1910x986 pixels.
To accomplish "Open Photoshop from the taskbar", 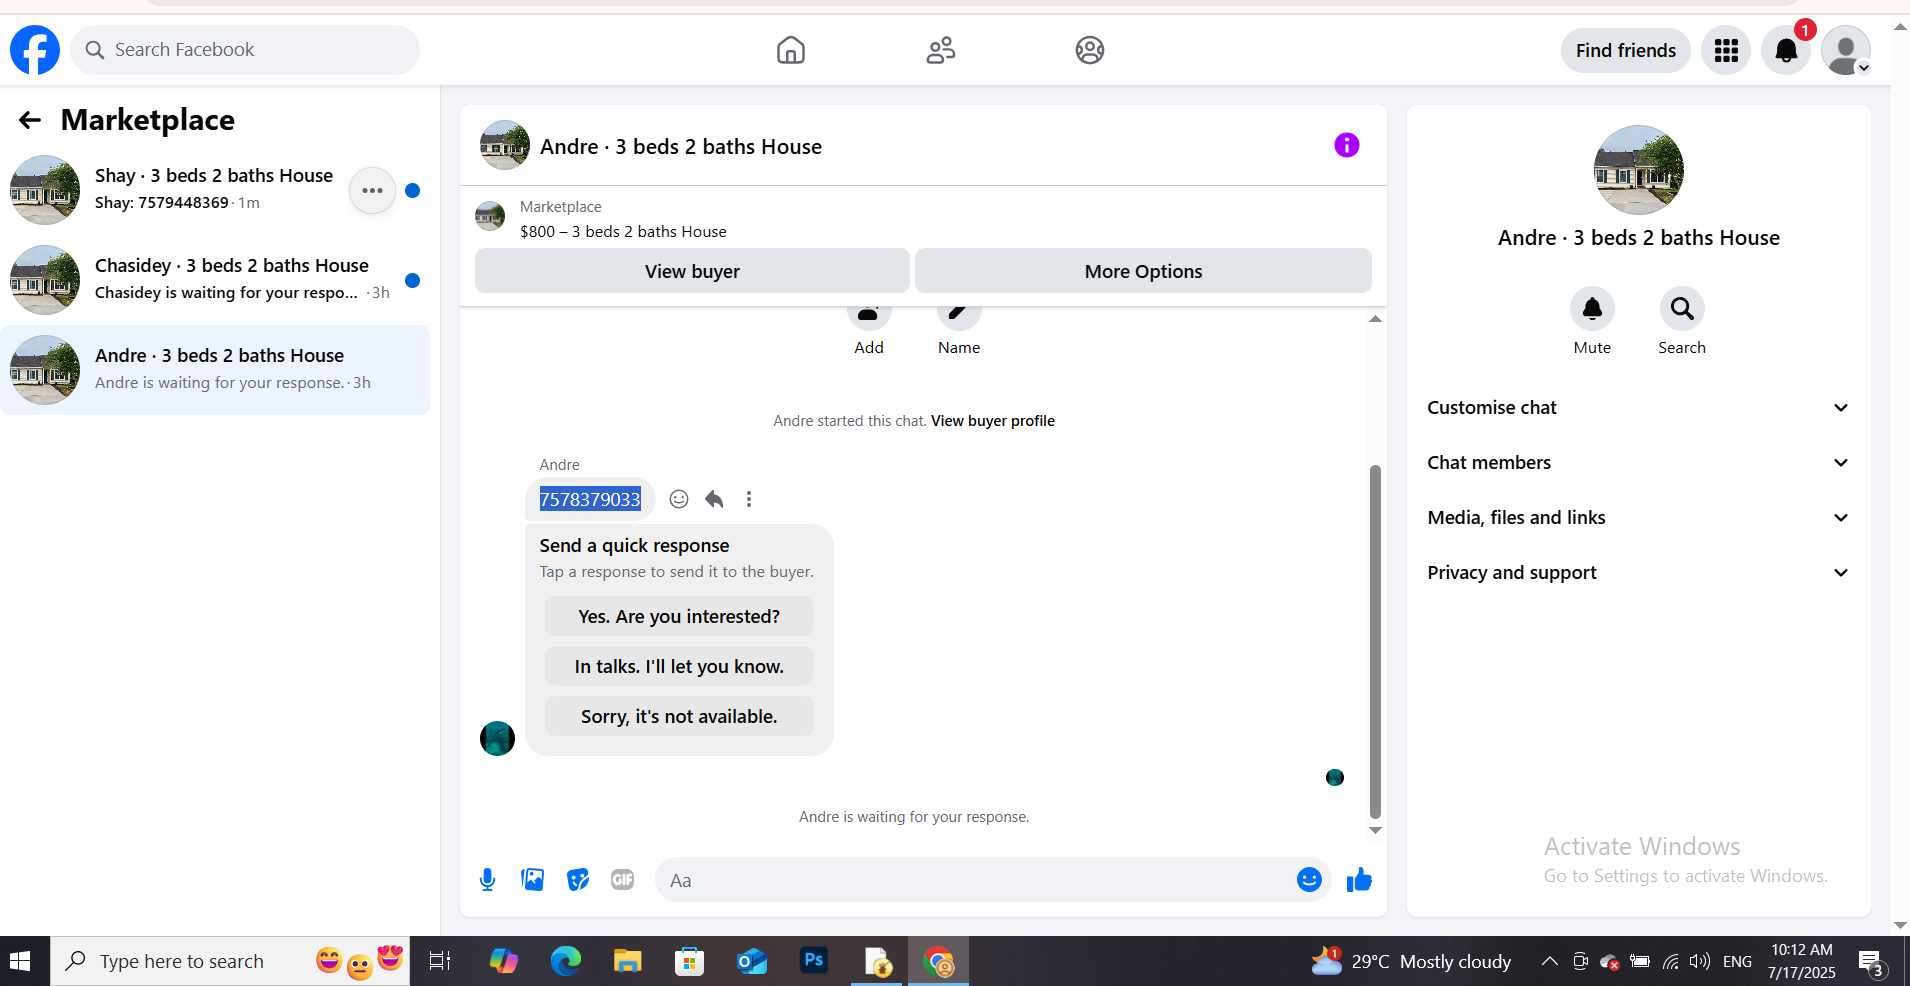I will [814, 961].
